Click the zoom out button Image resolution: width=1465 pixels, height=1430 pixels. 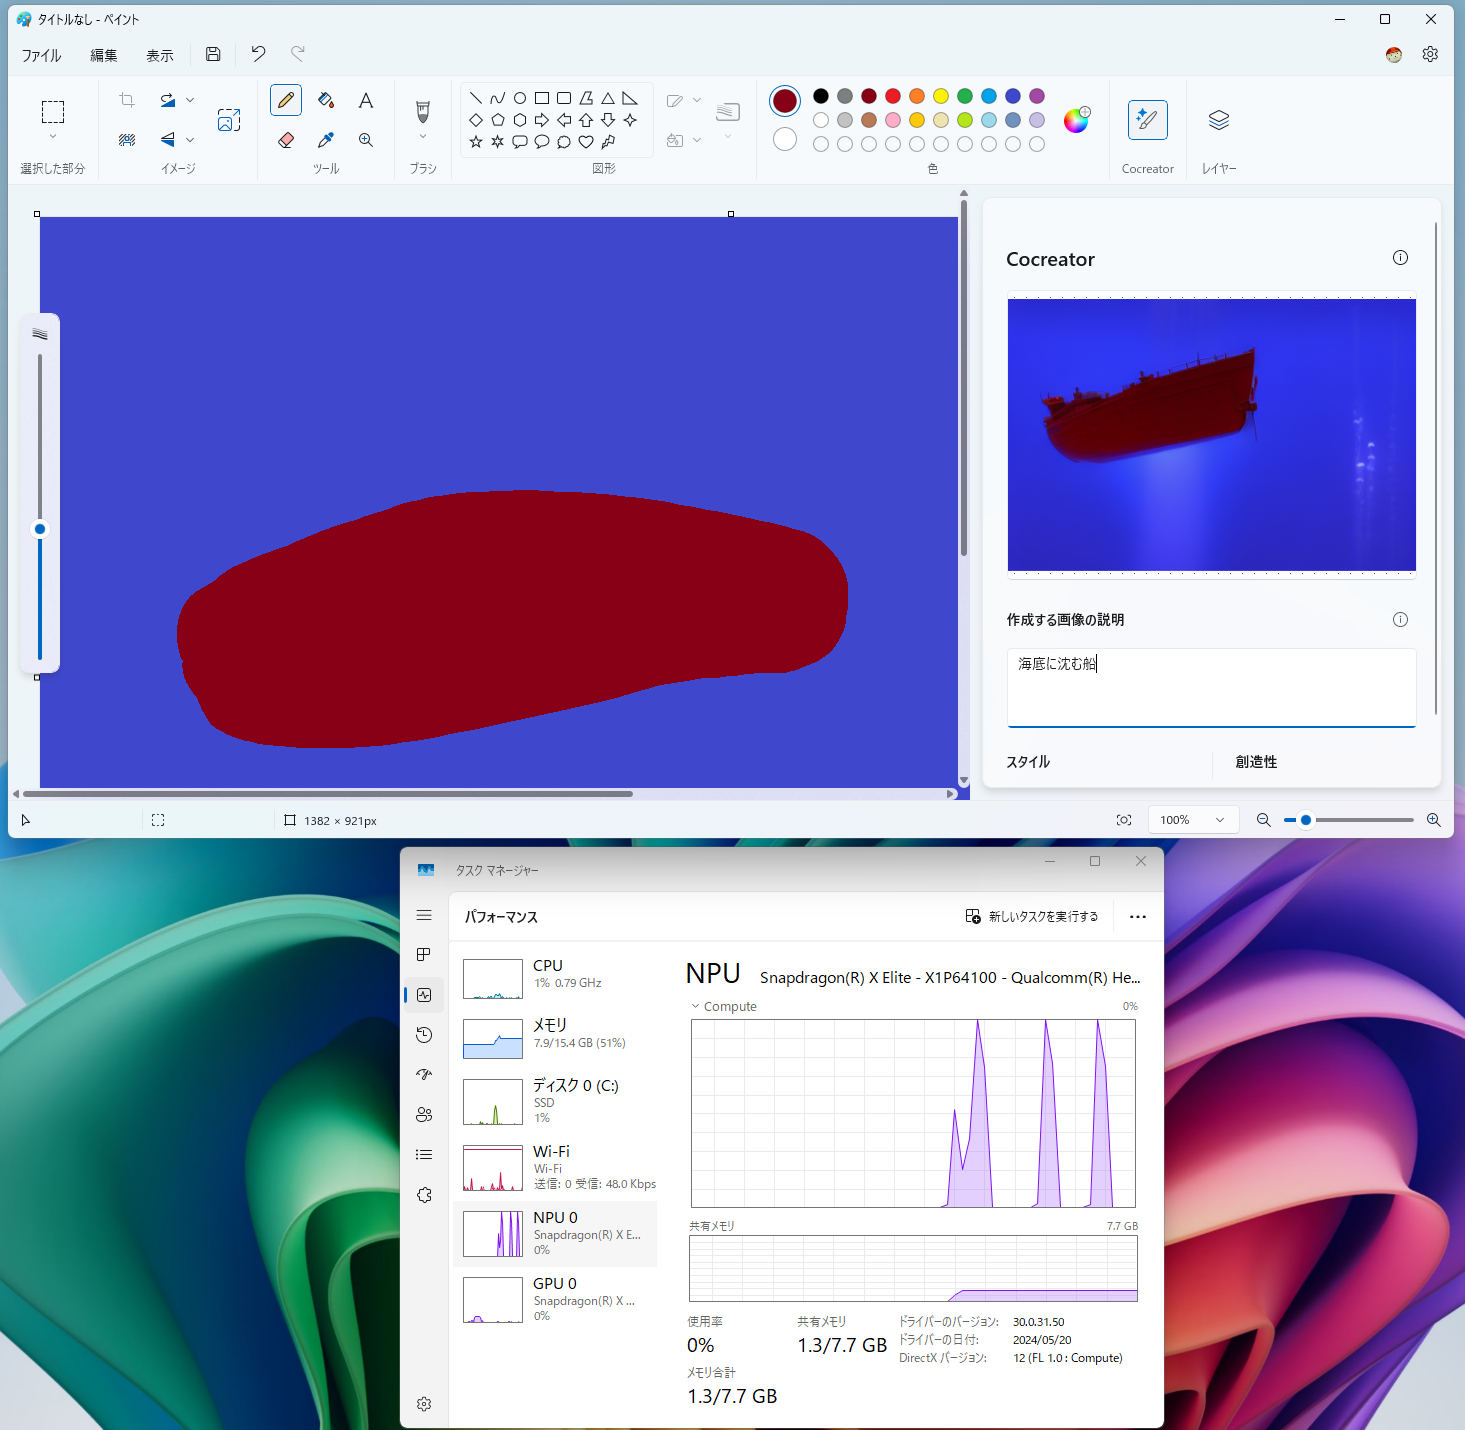coord(1263,820)
